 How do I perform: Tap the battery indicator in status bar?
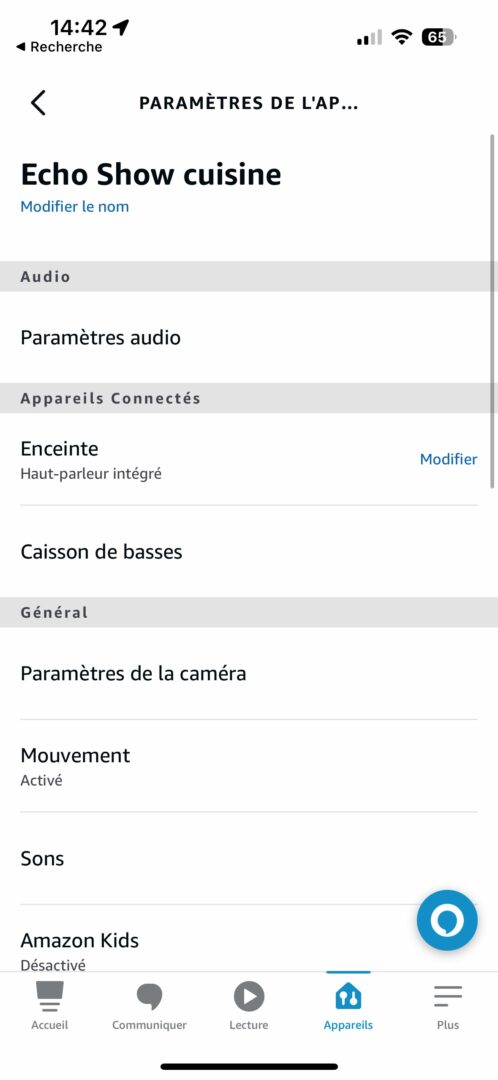coord(439,37)
